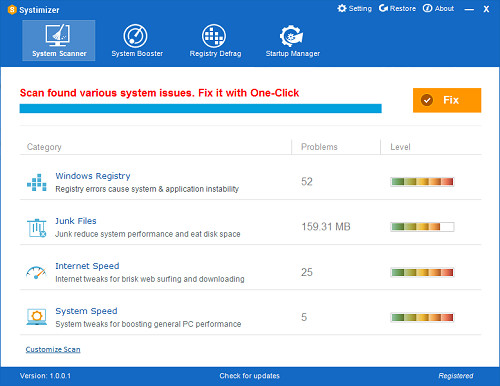
Task: Open the Customize Scan link
Action: [x=53, y=349]
